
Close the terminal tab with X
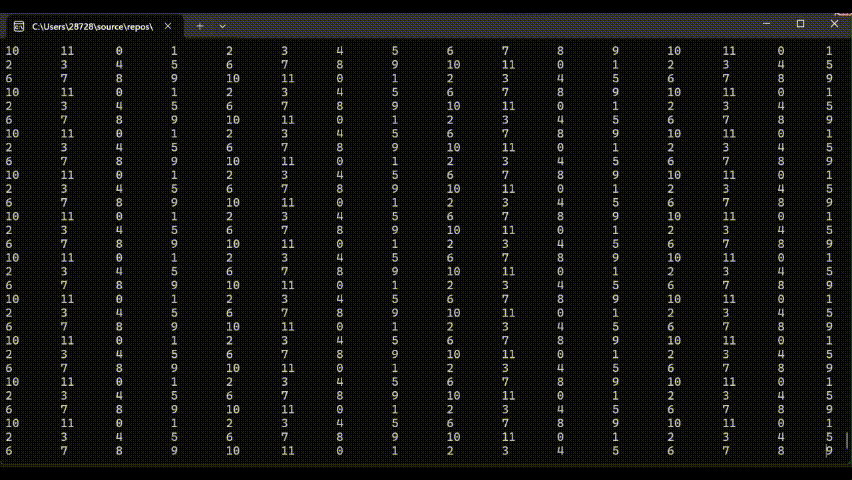tap(168, 26)
